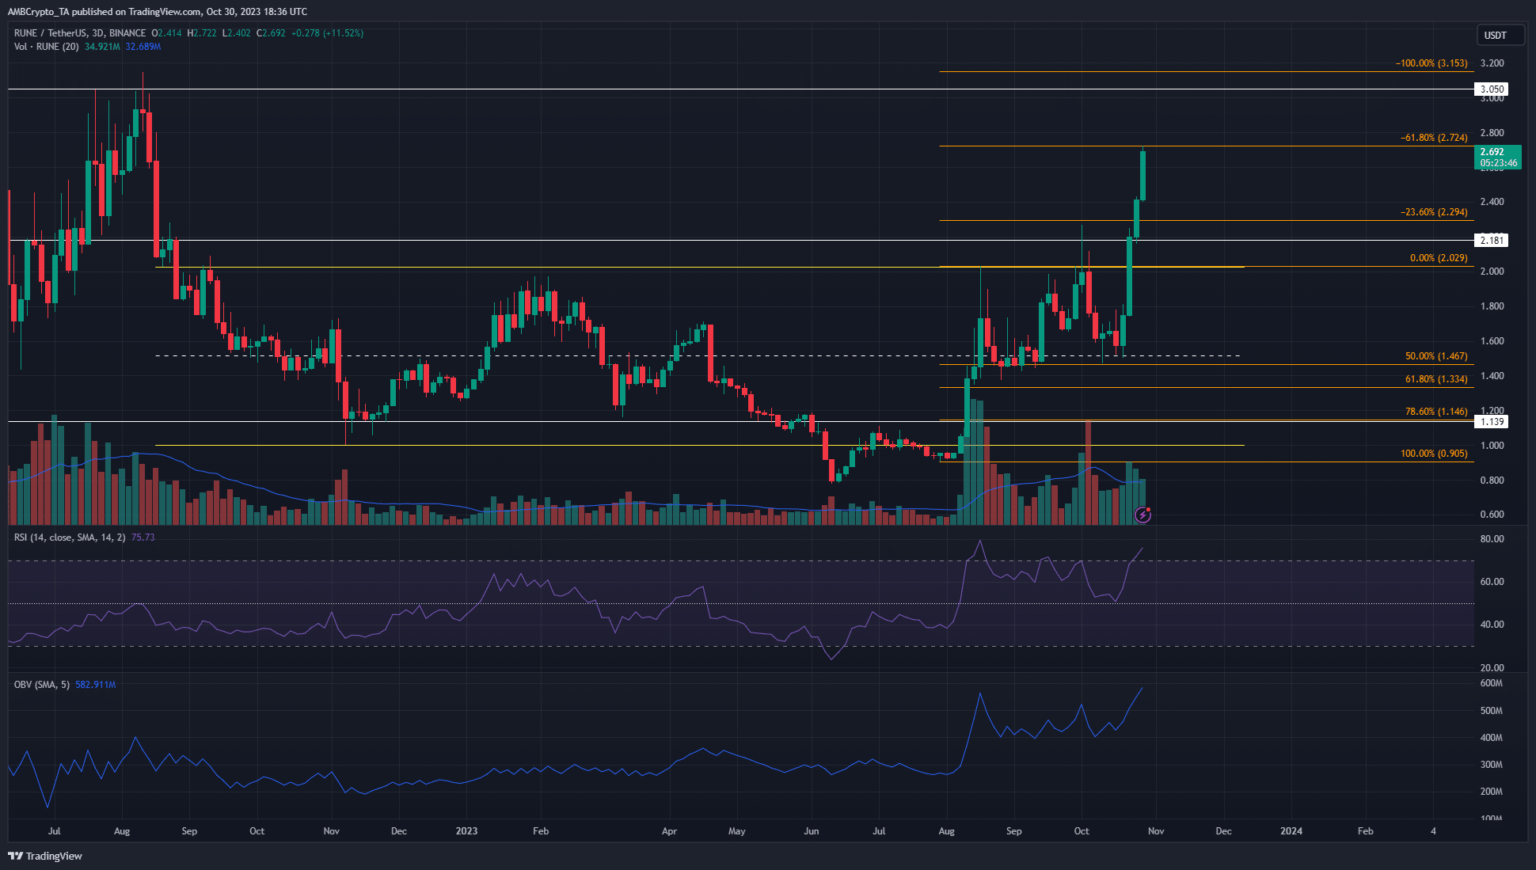Image resolution: width=1536 pixels, height=870 pixels.
Task: Click the TradingView logo at bottom left
Action: click(45, 856)
